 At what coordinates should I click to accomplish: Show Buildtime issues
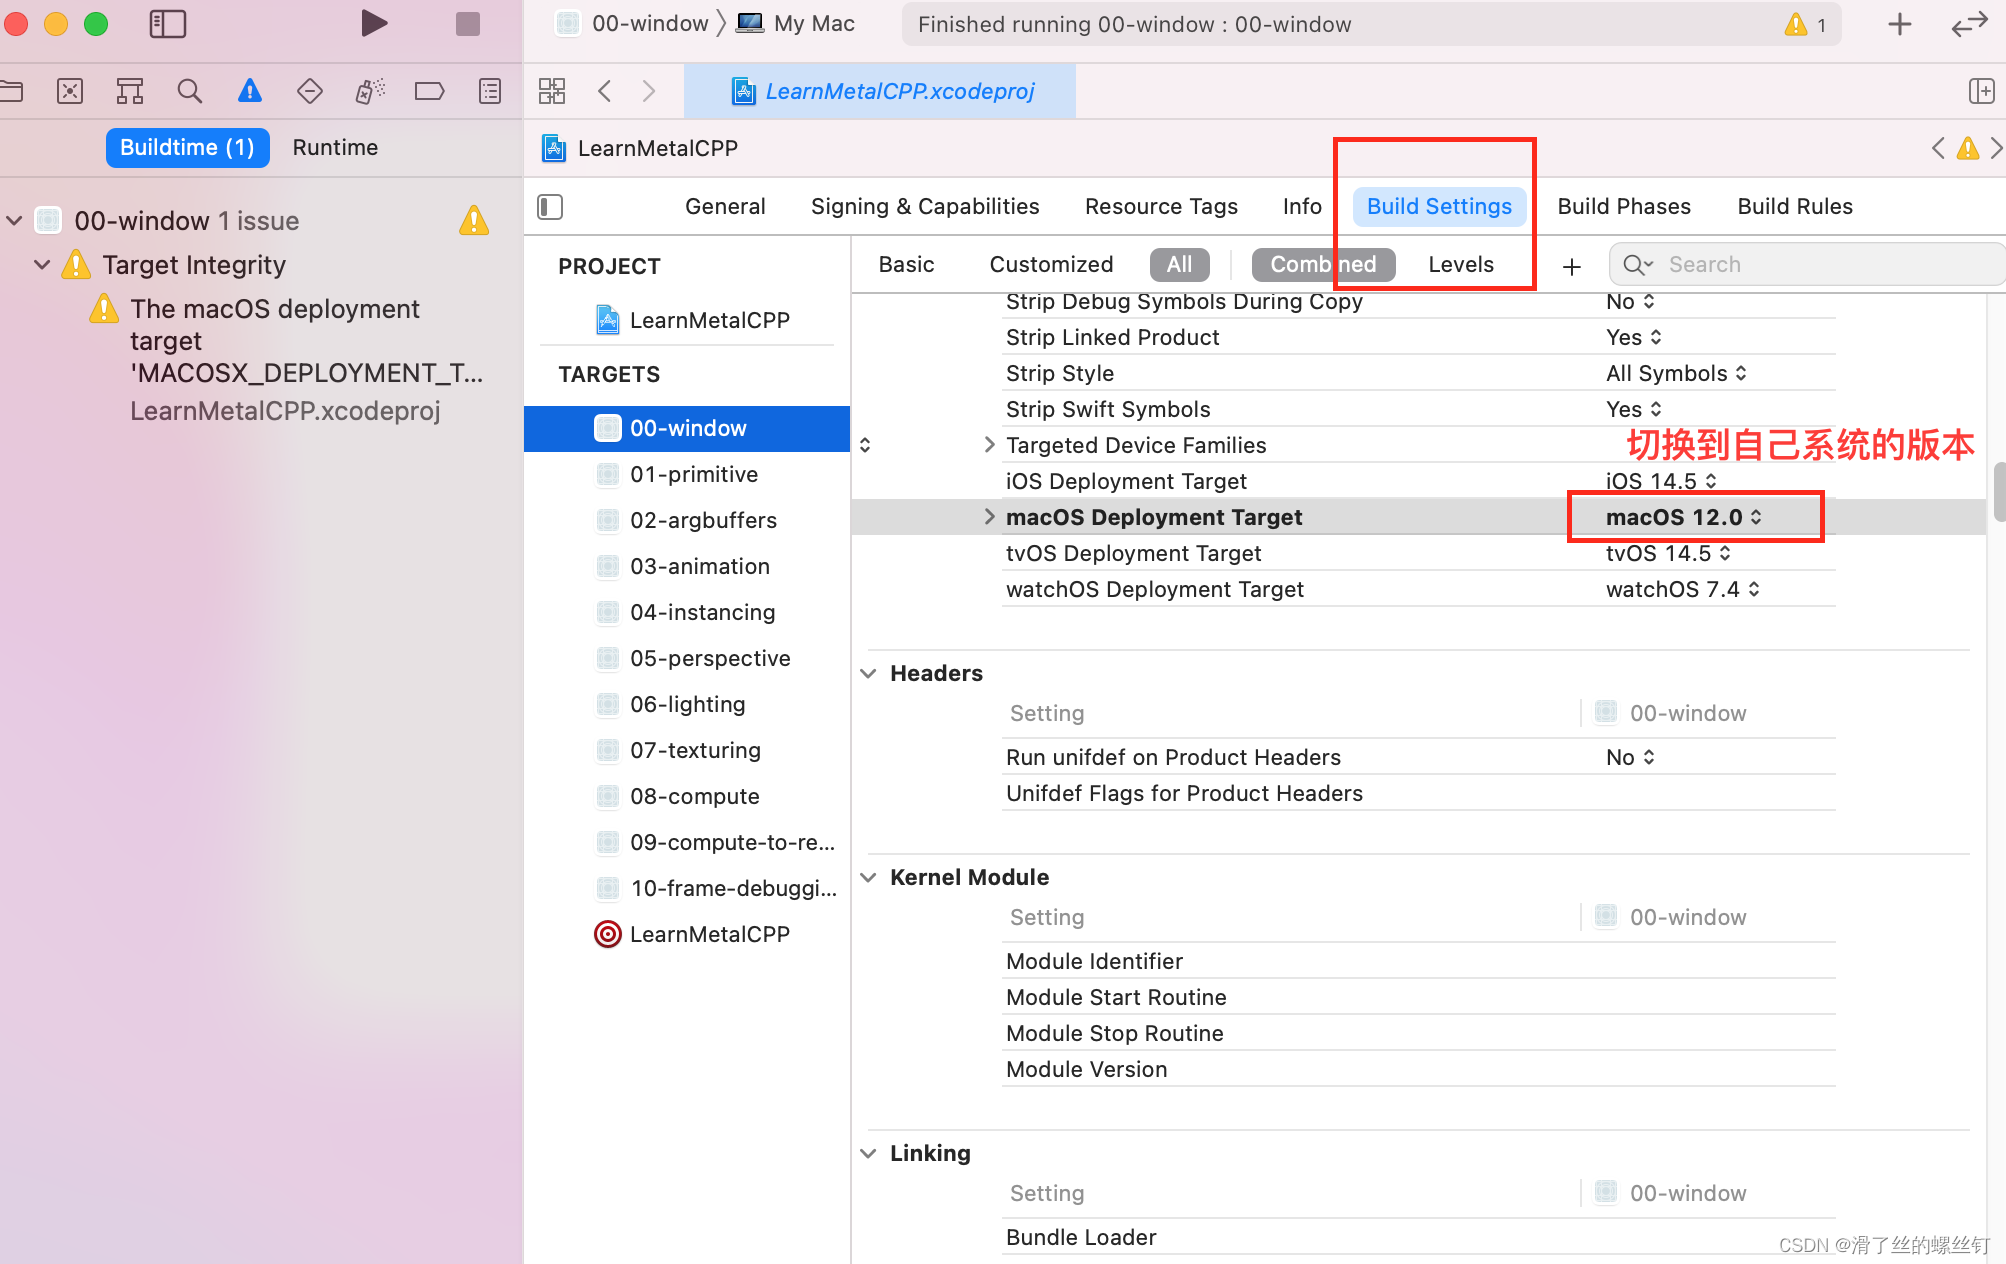click(187, 147)
